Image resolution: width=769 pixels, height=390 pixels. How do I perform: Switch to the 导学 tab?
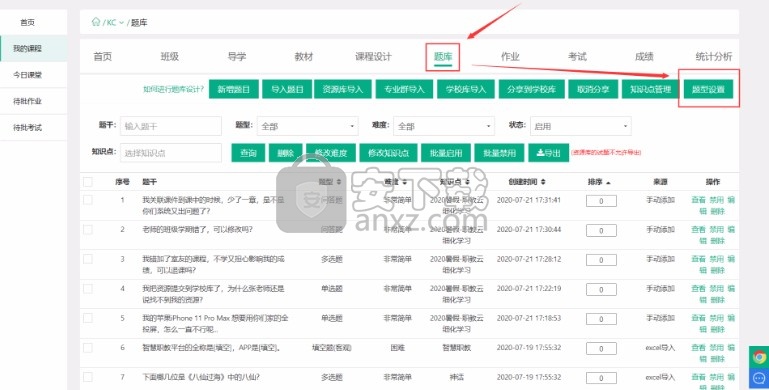236,56
